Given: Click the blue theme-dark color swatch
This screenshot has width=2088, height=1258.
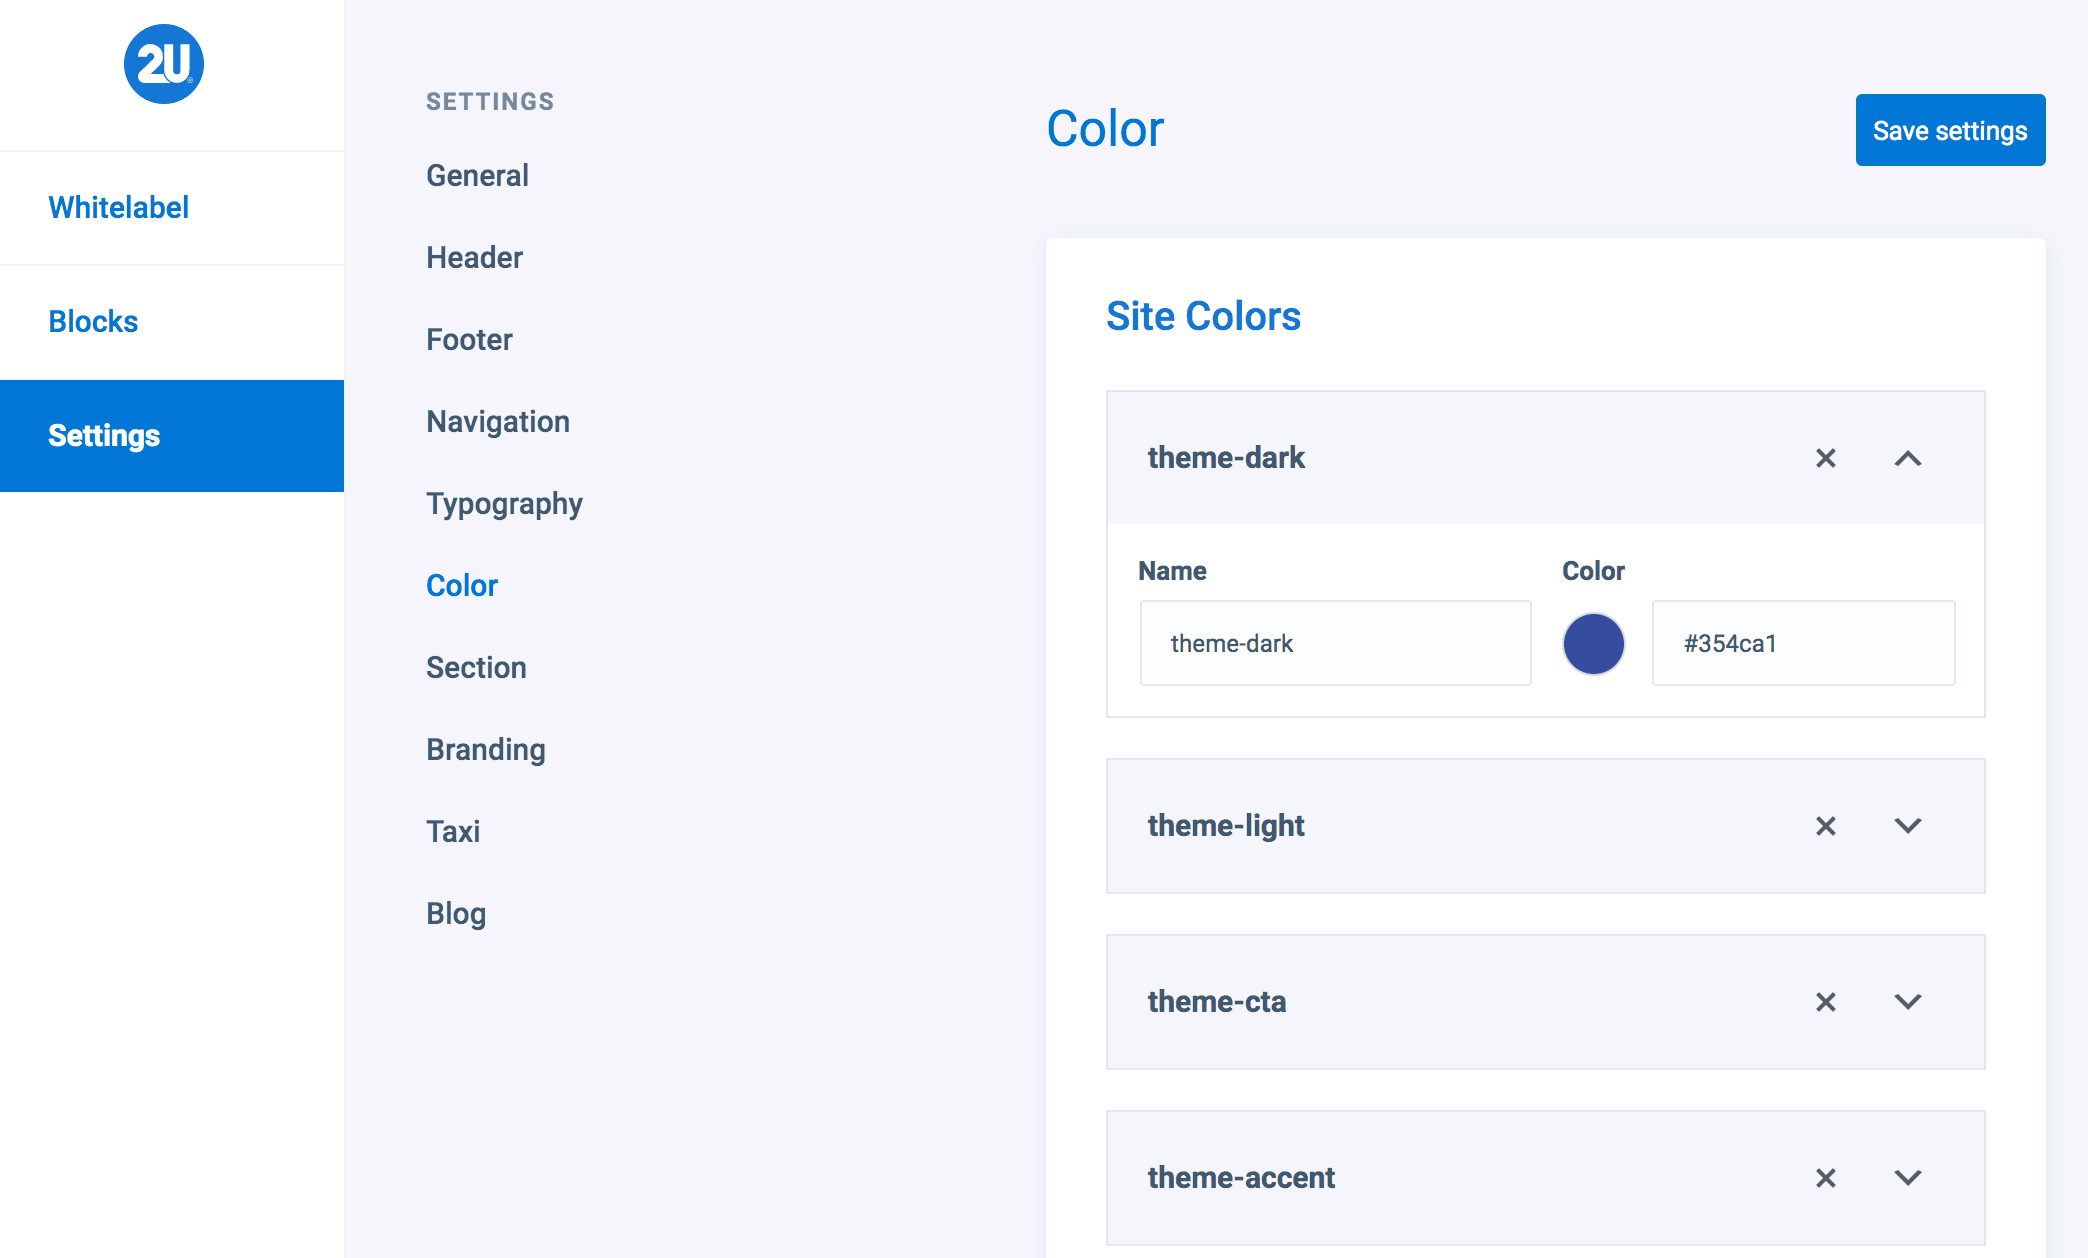Looking at the screenshot, I should tap(1593, 644).
